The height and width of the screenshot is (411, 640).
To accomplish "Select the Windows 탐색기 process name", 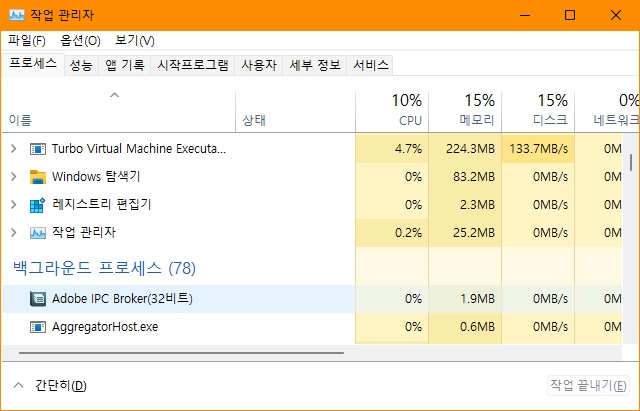I will pos(96,176).
